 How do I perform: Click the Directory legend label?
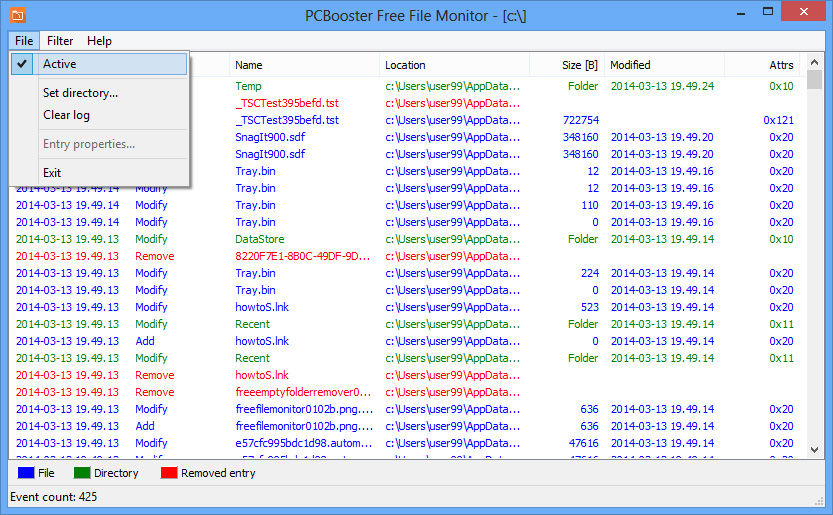tap(116, 473)
